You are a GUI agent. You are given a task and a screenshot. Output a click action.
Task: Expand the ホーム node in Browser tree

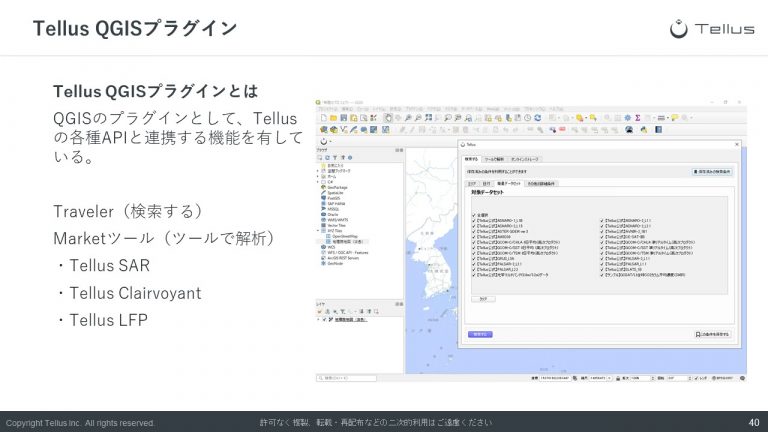pos(317,176)
